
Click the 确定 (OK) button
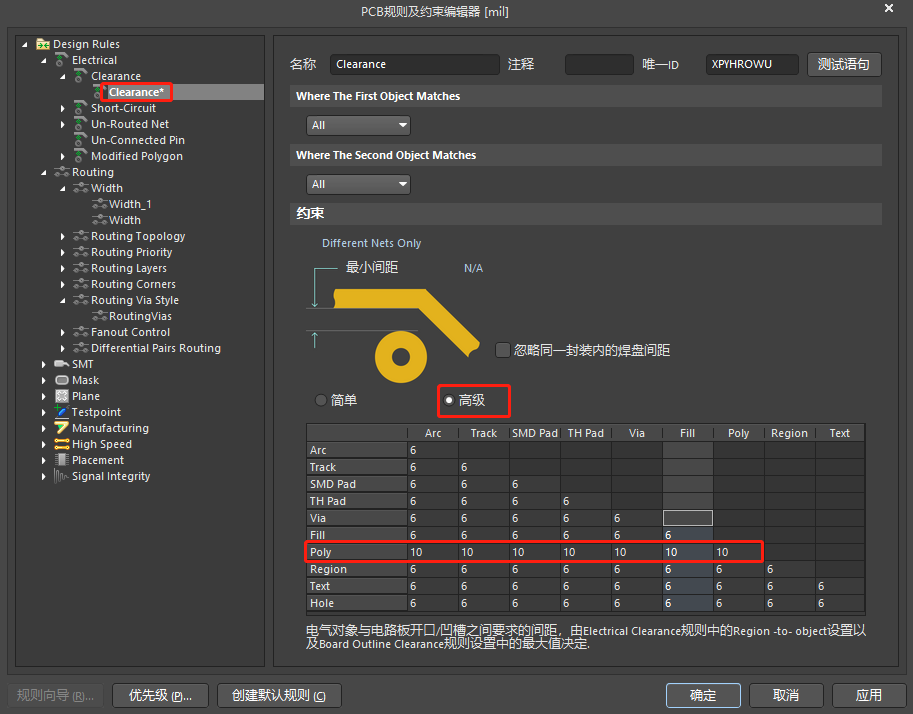pyautogui.click(x=703, y=695)
